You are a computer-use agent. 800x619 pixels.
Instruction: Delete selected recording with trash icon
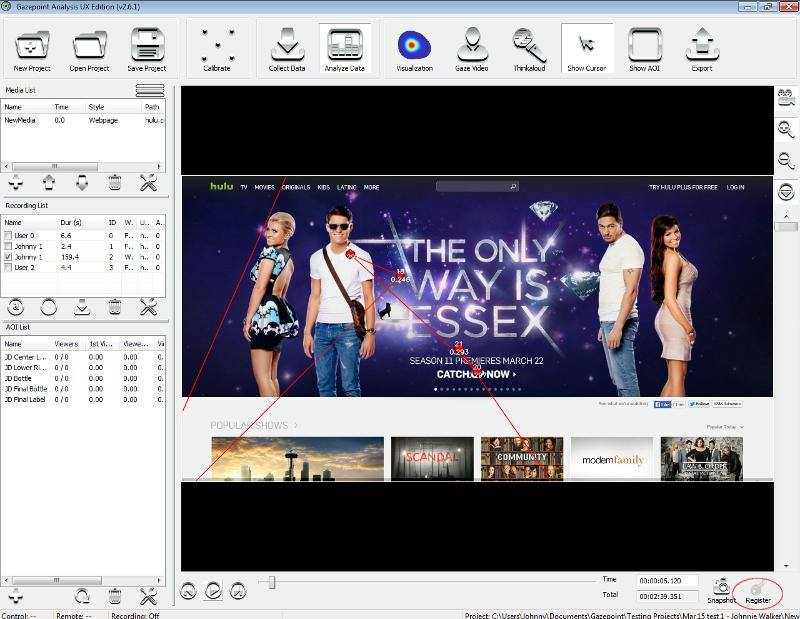pos(115,307)
